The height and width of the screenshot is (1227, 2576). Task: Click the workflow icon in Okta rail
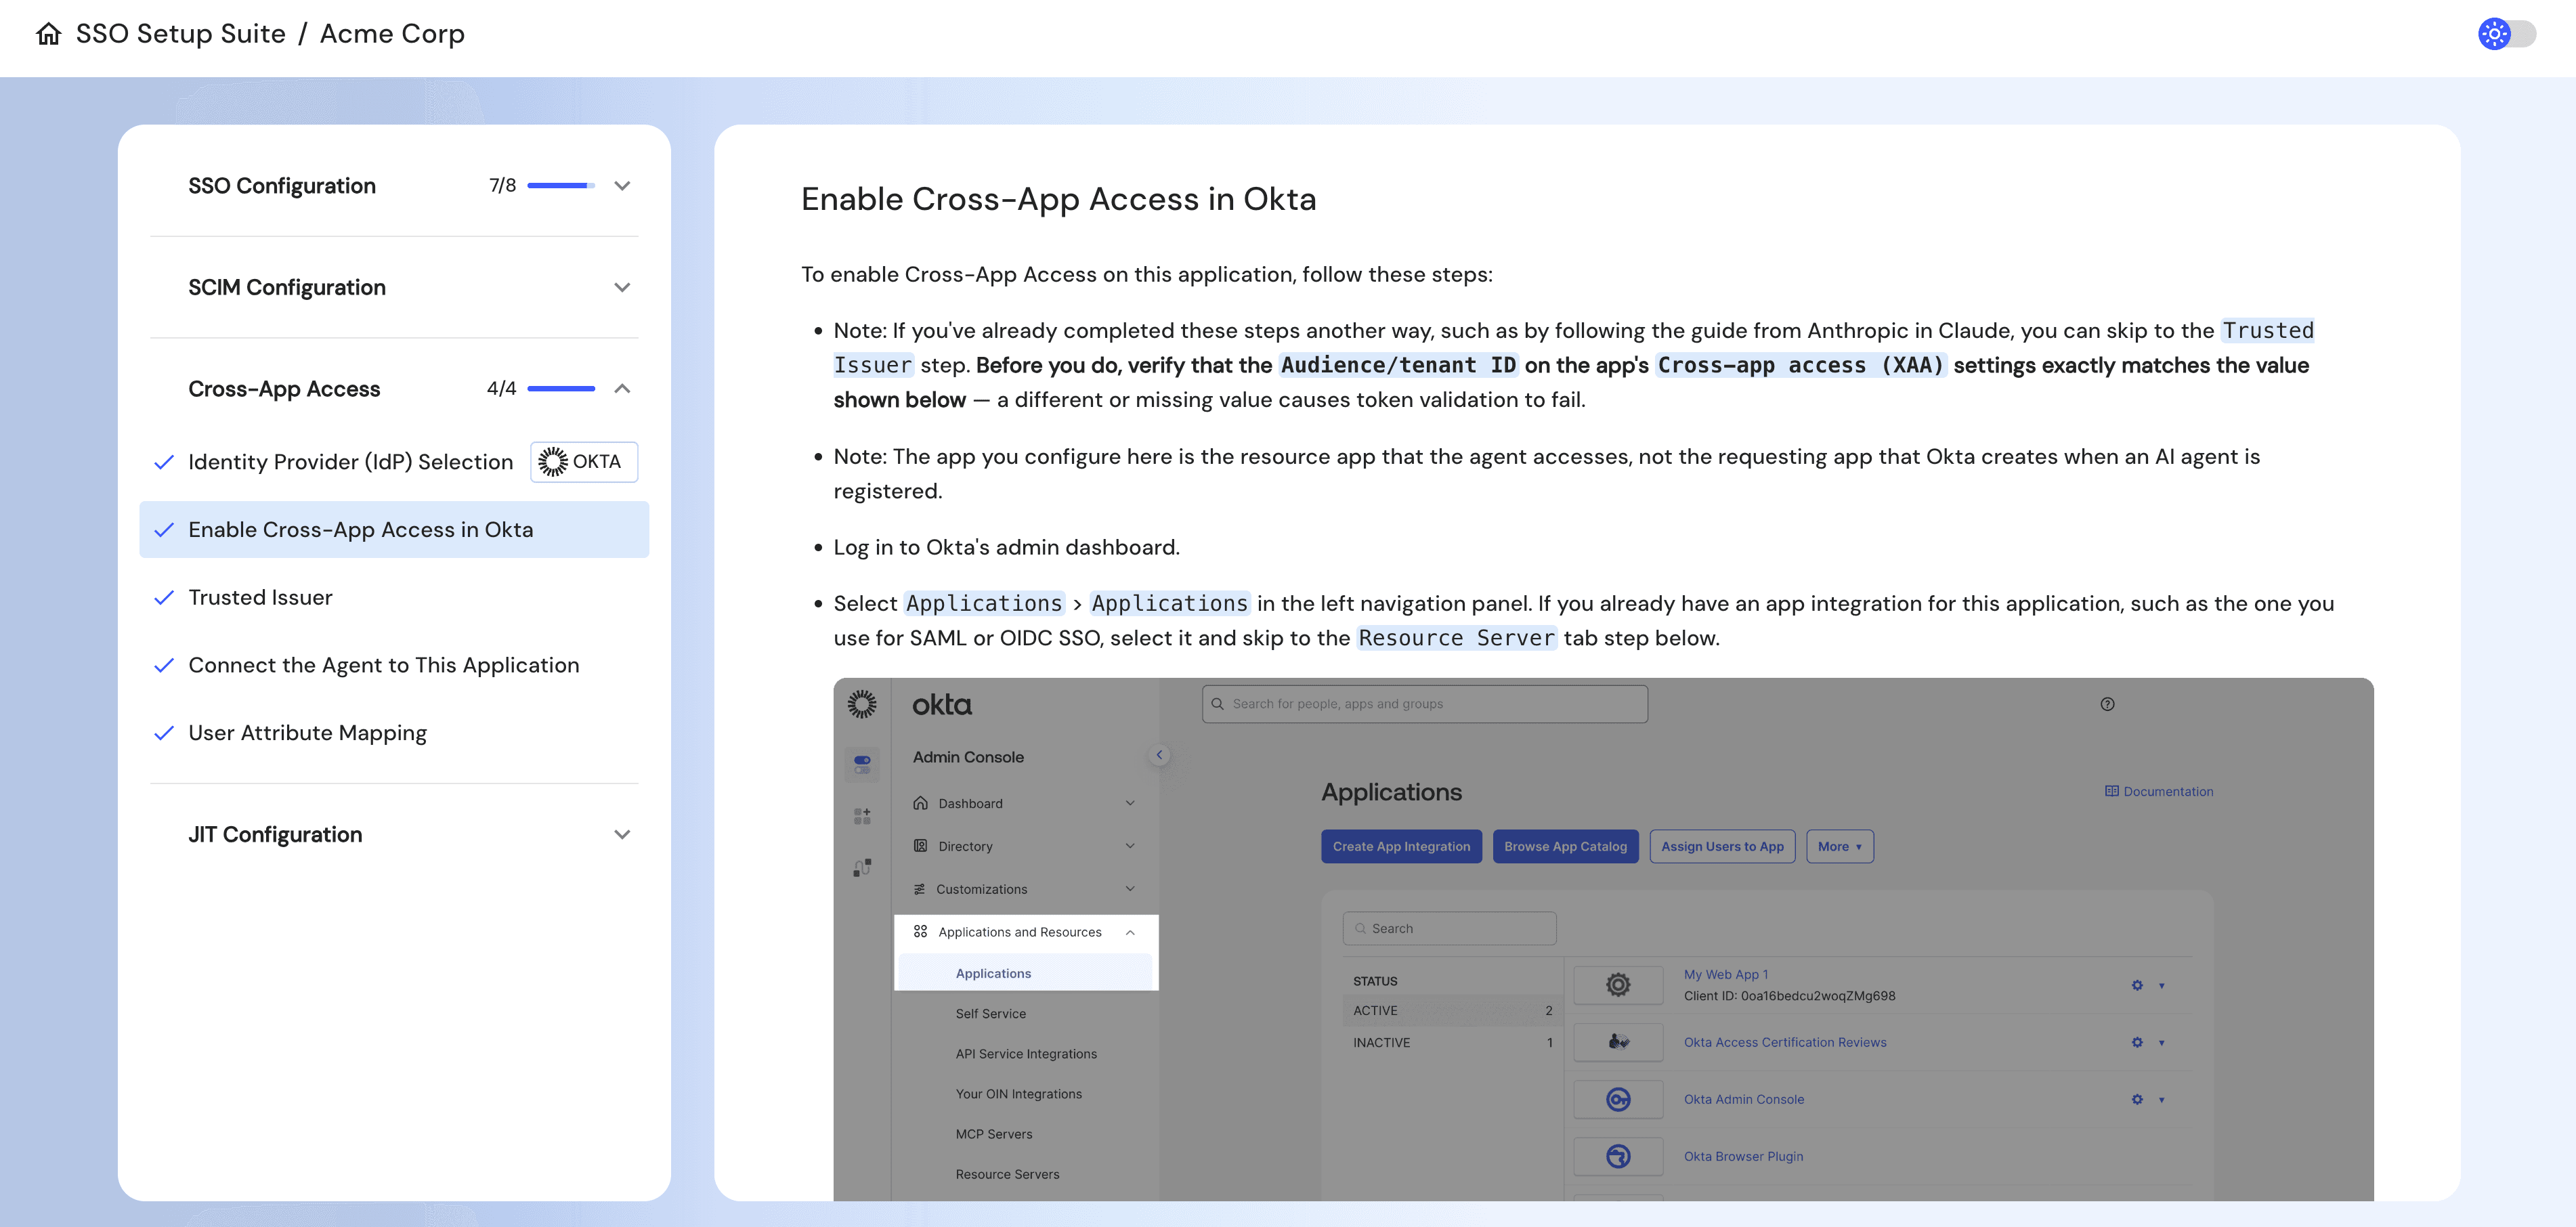pos(862,867)
